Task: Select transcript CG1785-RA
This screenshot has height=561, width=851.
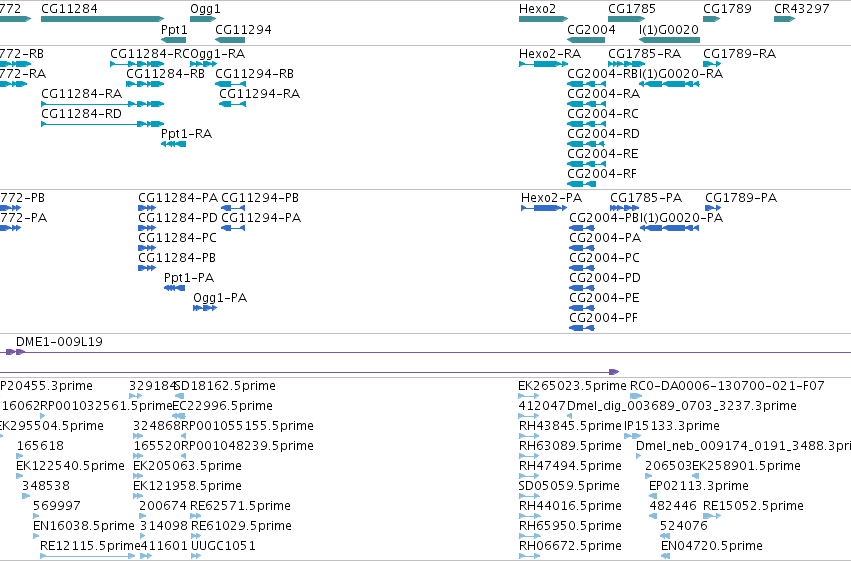Action: pos(644,54)
